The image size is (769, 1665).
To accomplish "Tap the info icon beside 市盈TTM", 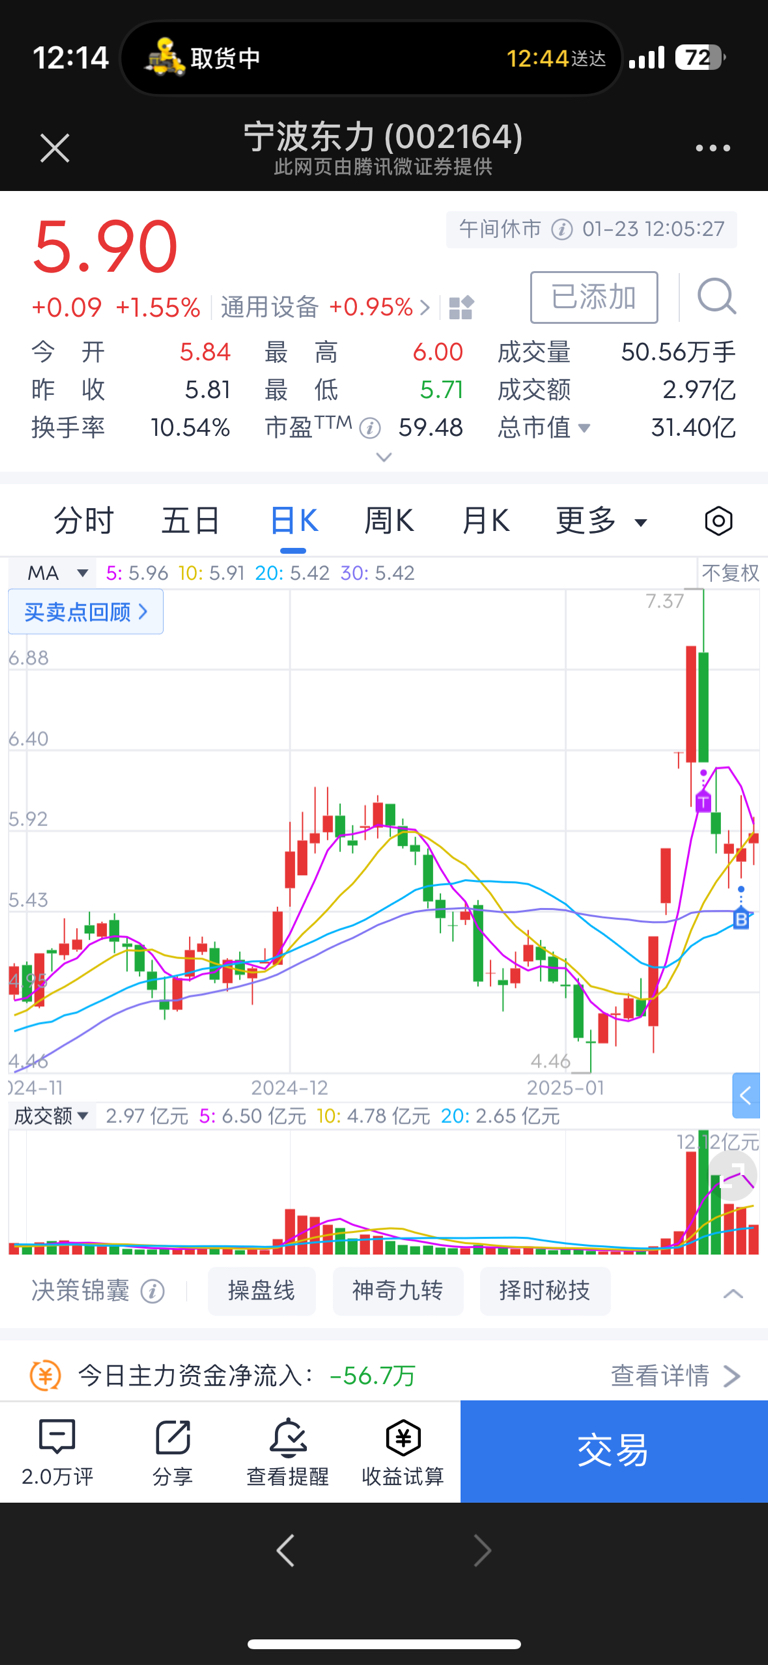I will tap(370, 428).
